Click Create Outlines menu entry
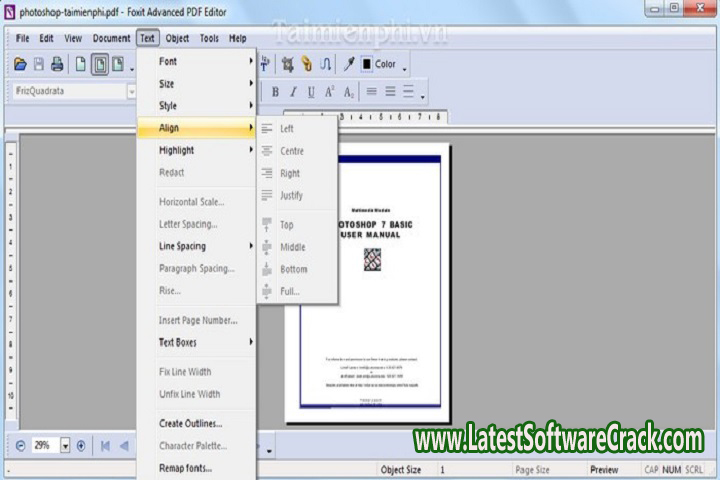 coord(190,423)
